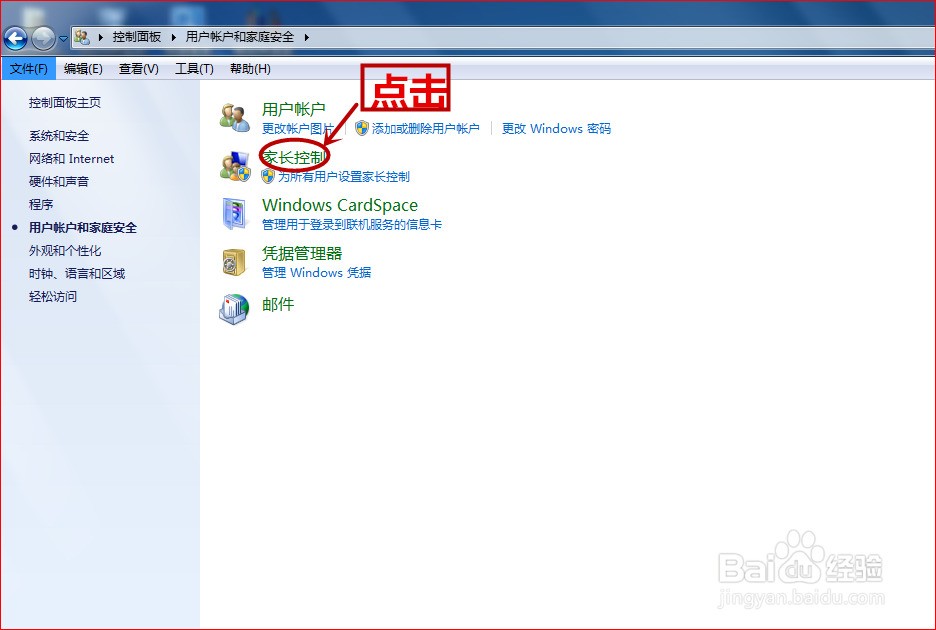Image resolution: width=936 pixels, height=630 pixels.
Task: Click the address bar user accounts icon
Action: coord(82,37)
